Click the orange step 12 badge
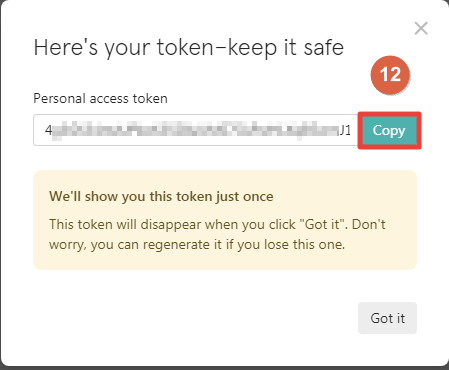 tap(390, 75)
